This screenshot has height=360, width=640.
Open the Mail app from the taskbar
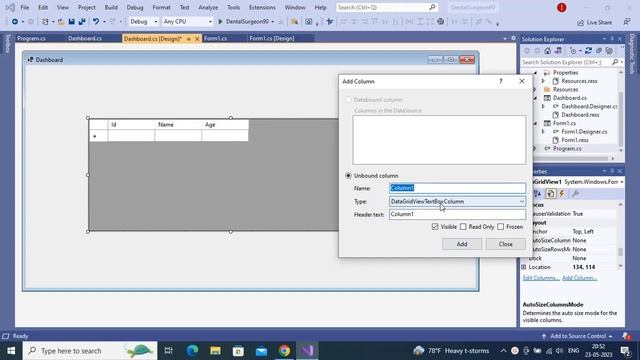pyautogui.click(x=261, y=351)
